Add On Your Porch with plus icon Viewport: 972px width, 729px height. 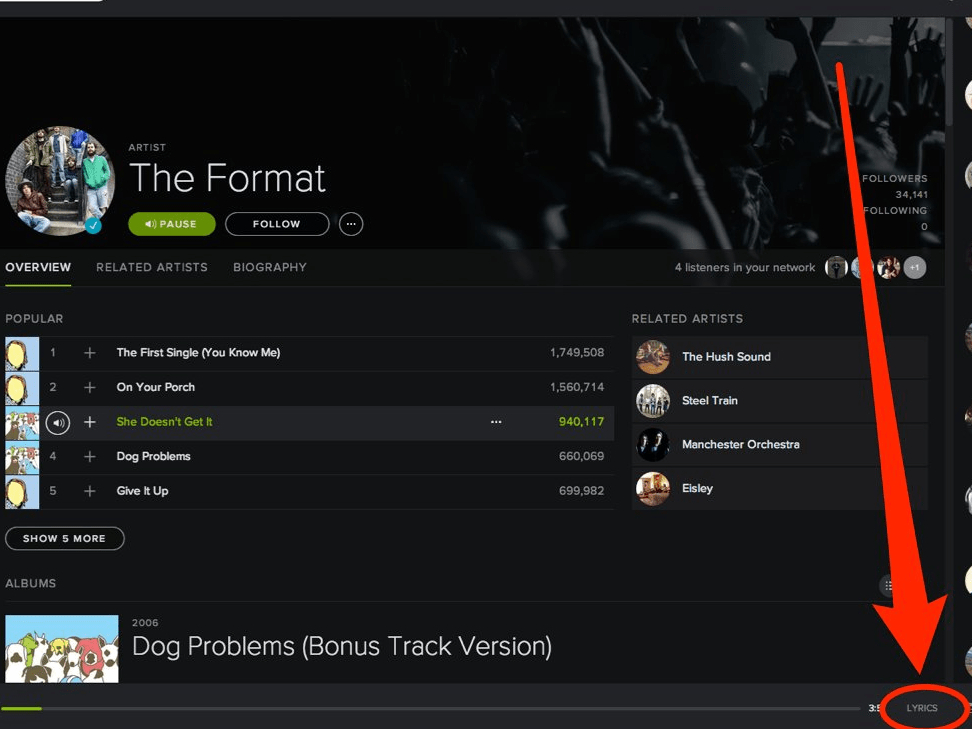[90, 387]
